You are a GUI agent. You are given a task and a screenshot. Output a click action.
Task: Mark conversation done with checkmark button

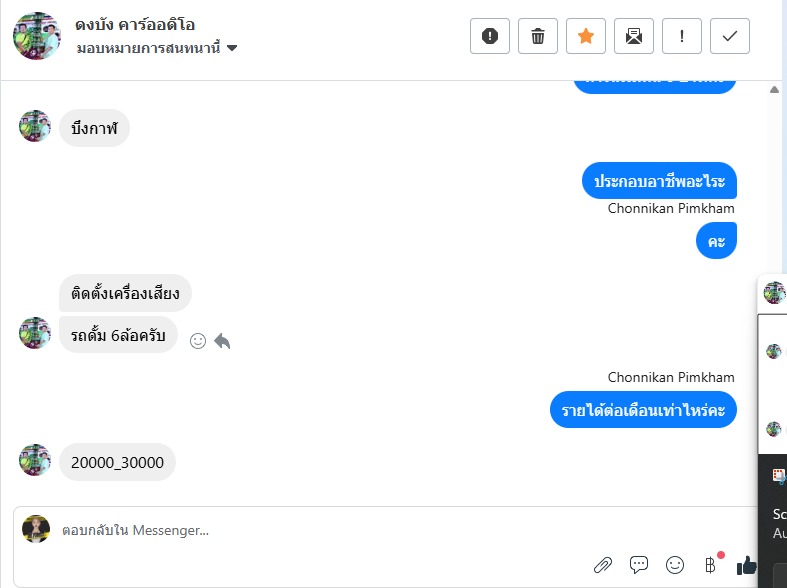[x=730, y=36]
